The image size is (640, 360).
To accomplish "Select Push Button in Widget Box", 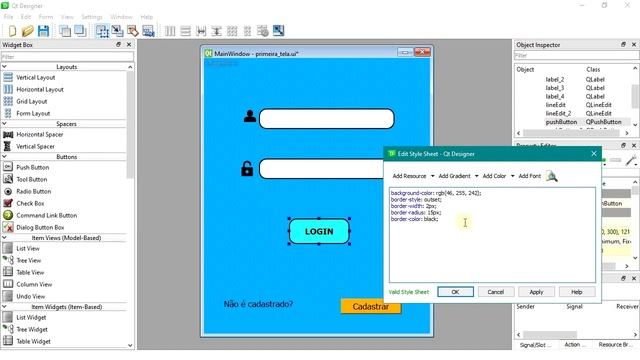I will click(33, 167).
